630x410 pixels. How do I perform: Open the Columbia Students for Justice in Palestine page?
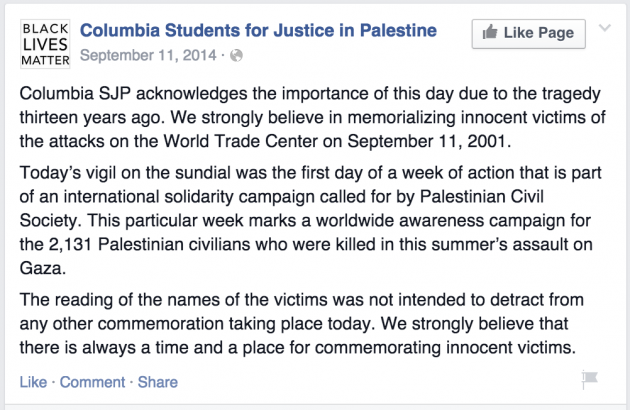(258, 31)
